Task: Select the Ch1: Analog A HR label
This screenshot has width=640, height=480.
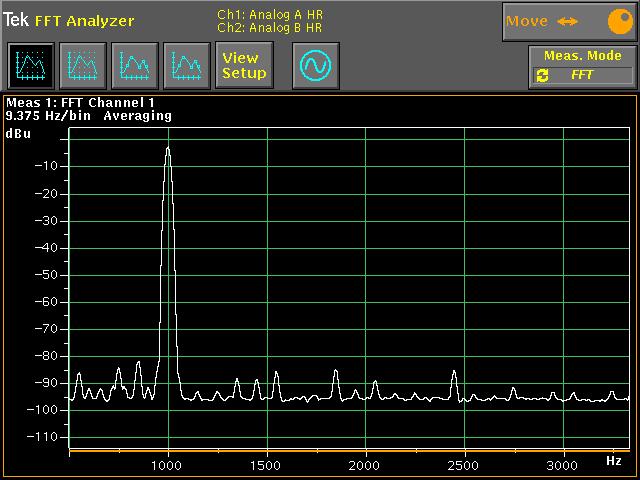Action: [x=270, y=14]
